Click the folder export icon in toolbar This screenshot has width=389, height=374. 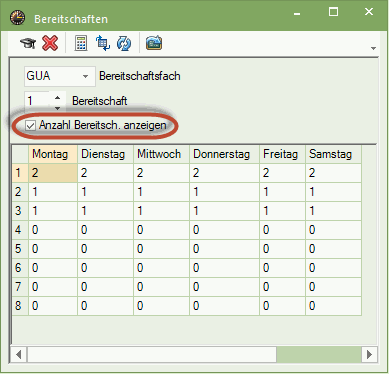154,43
